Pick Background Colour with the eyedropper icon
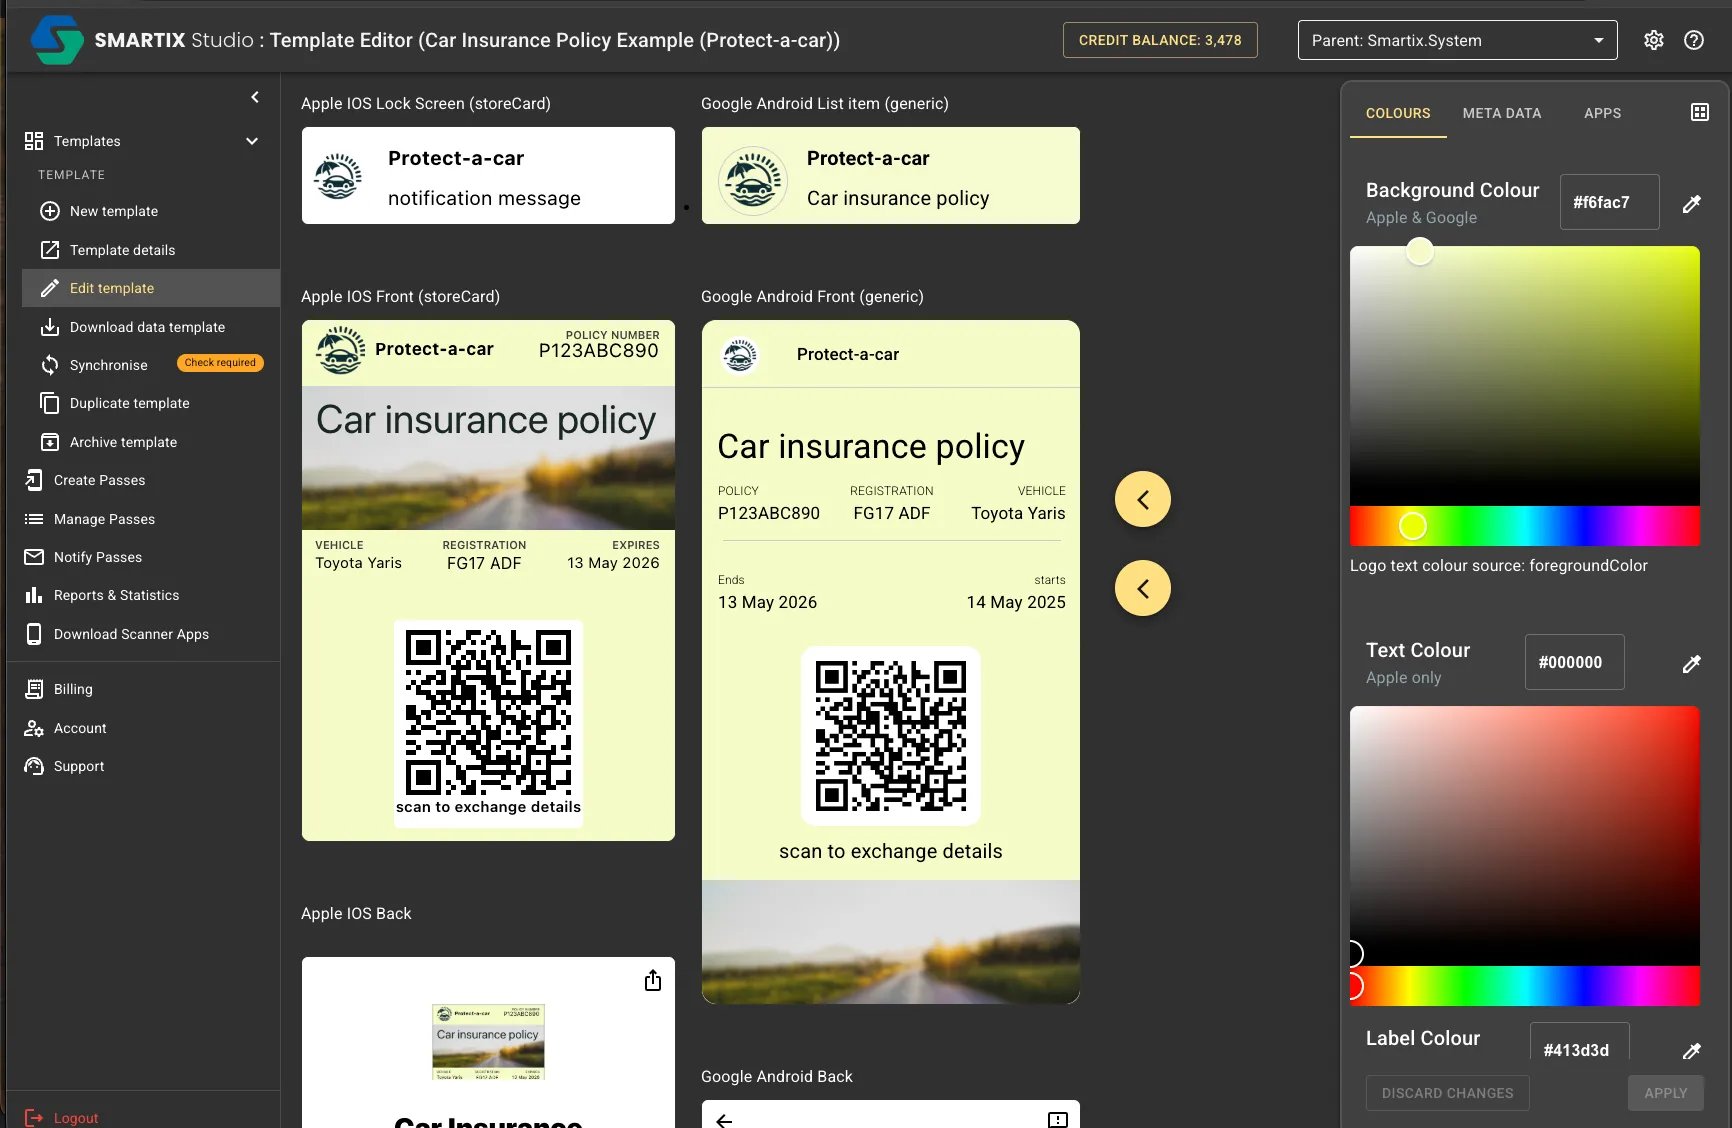 point(1692,203)
